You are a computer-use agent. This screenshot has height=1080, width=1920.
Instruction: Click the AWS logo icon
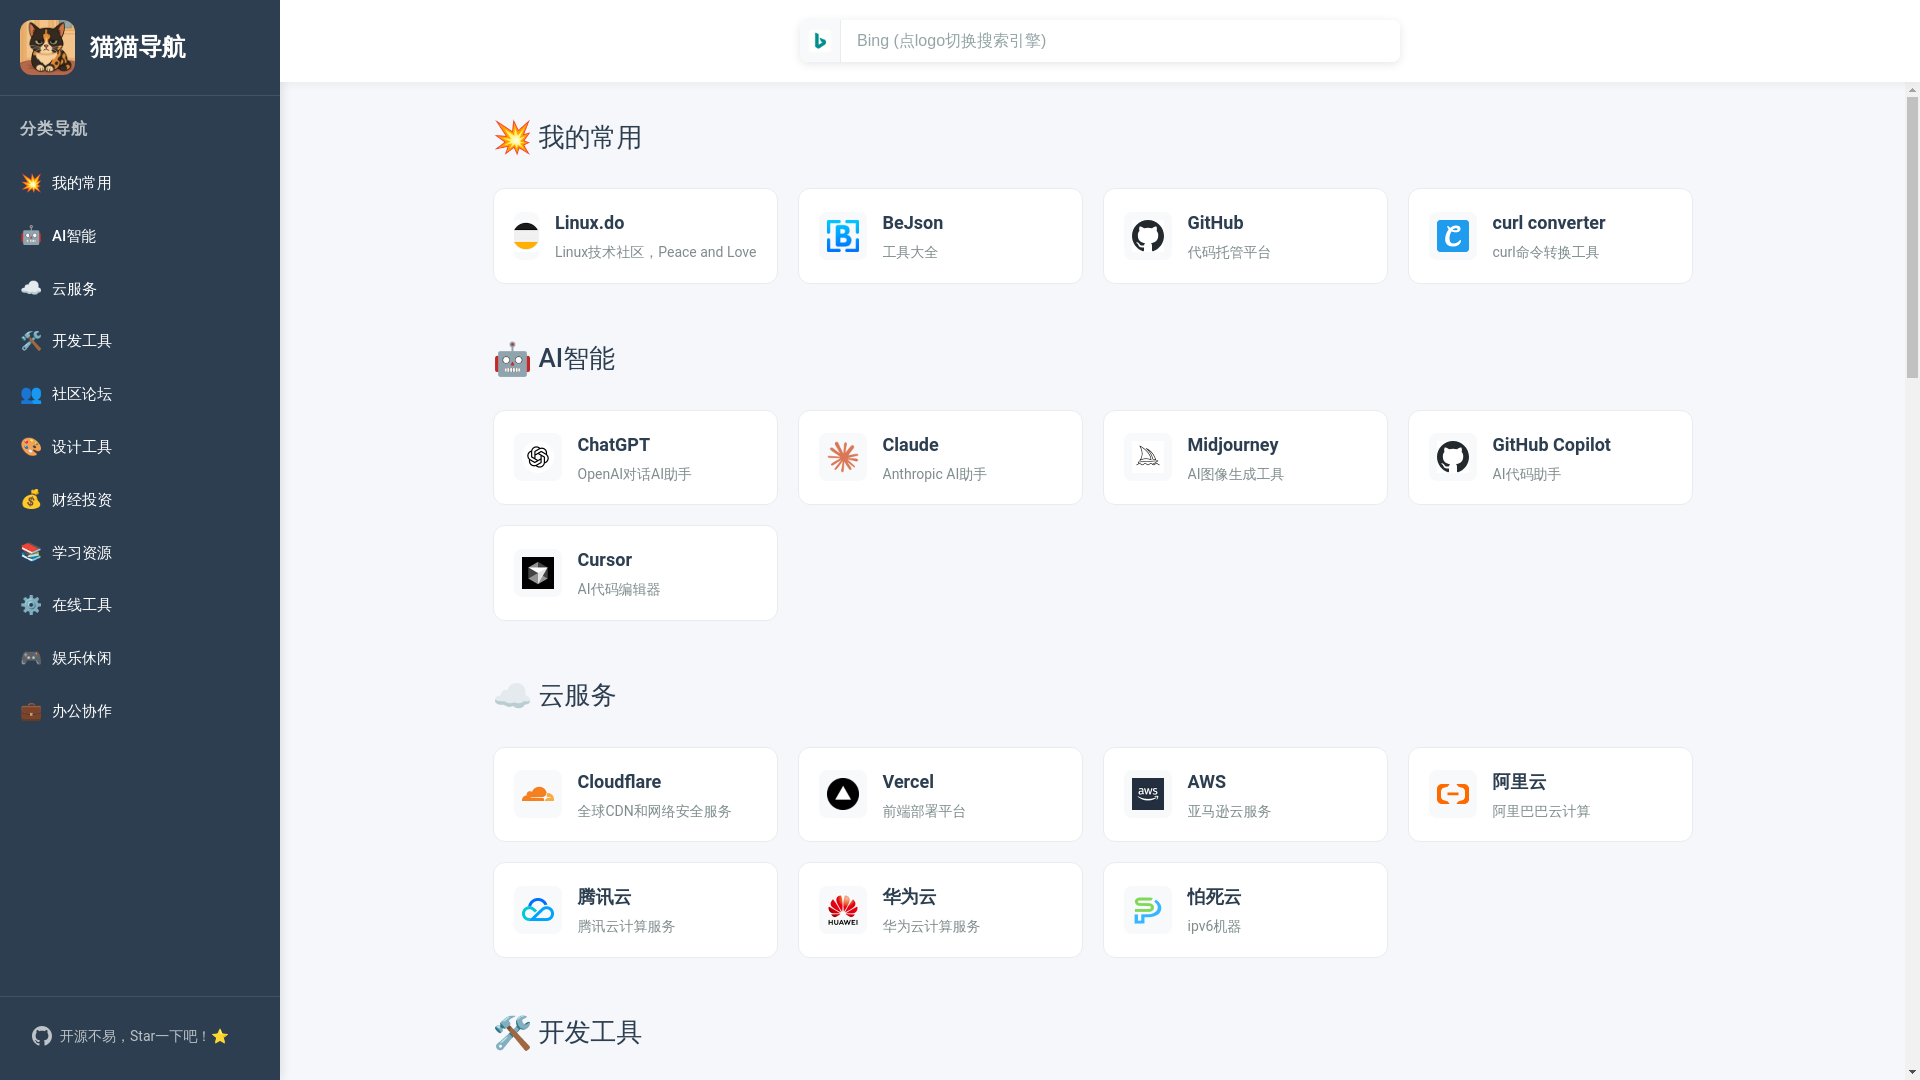click(1148, 794)
